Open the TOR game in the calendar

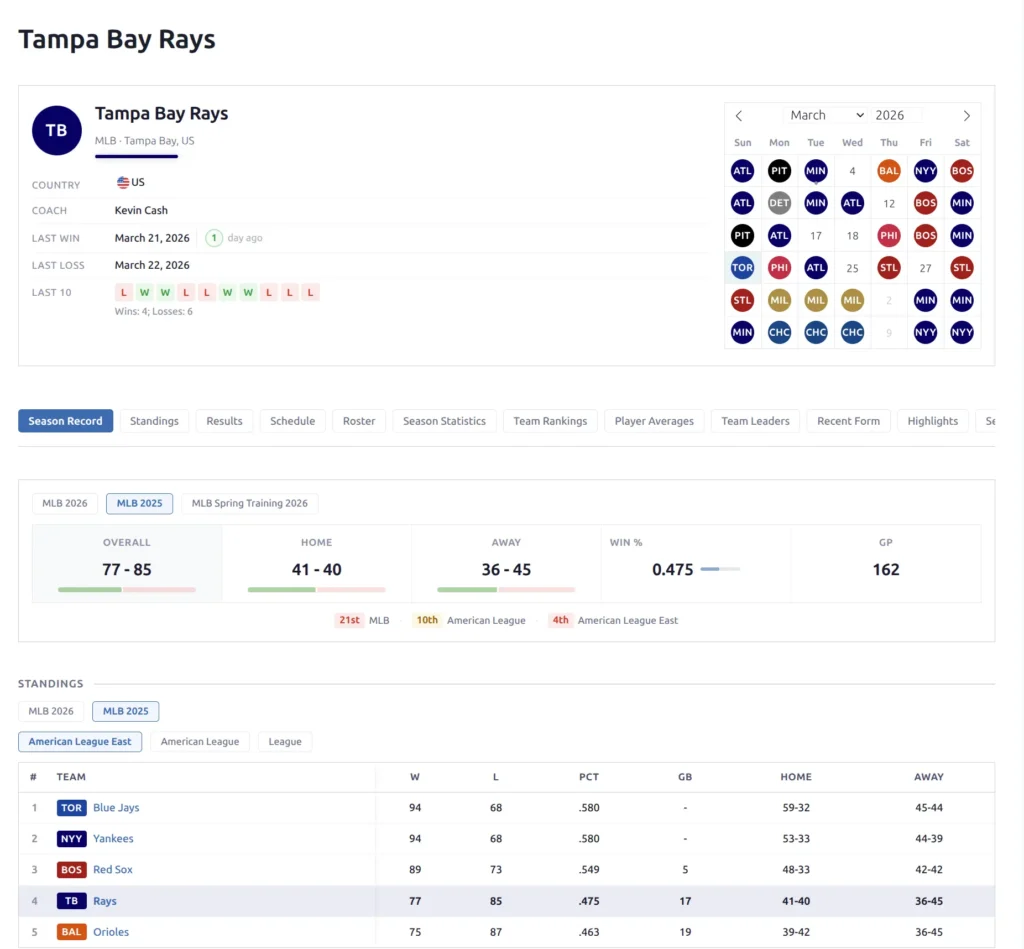click(x=743, y=268)
